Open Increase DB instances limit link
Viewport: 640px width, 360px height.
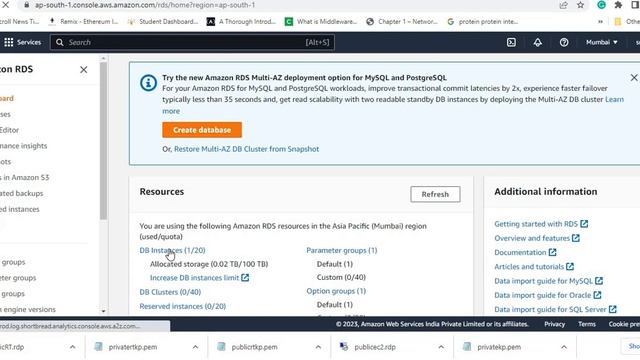tap(199, 278)
